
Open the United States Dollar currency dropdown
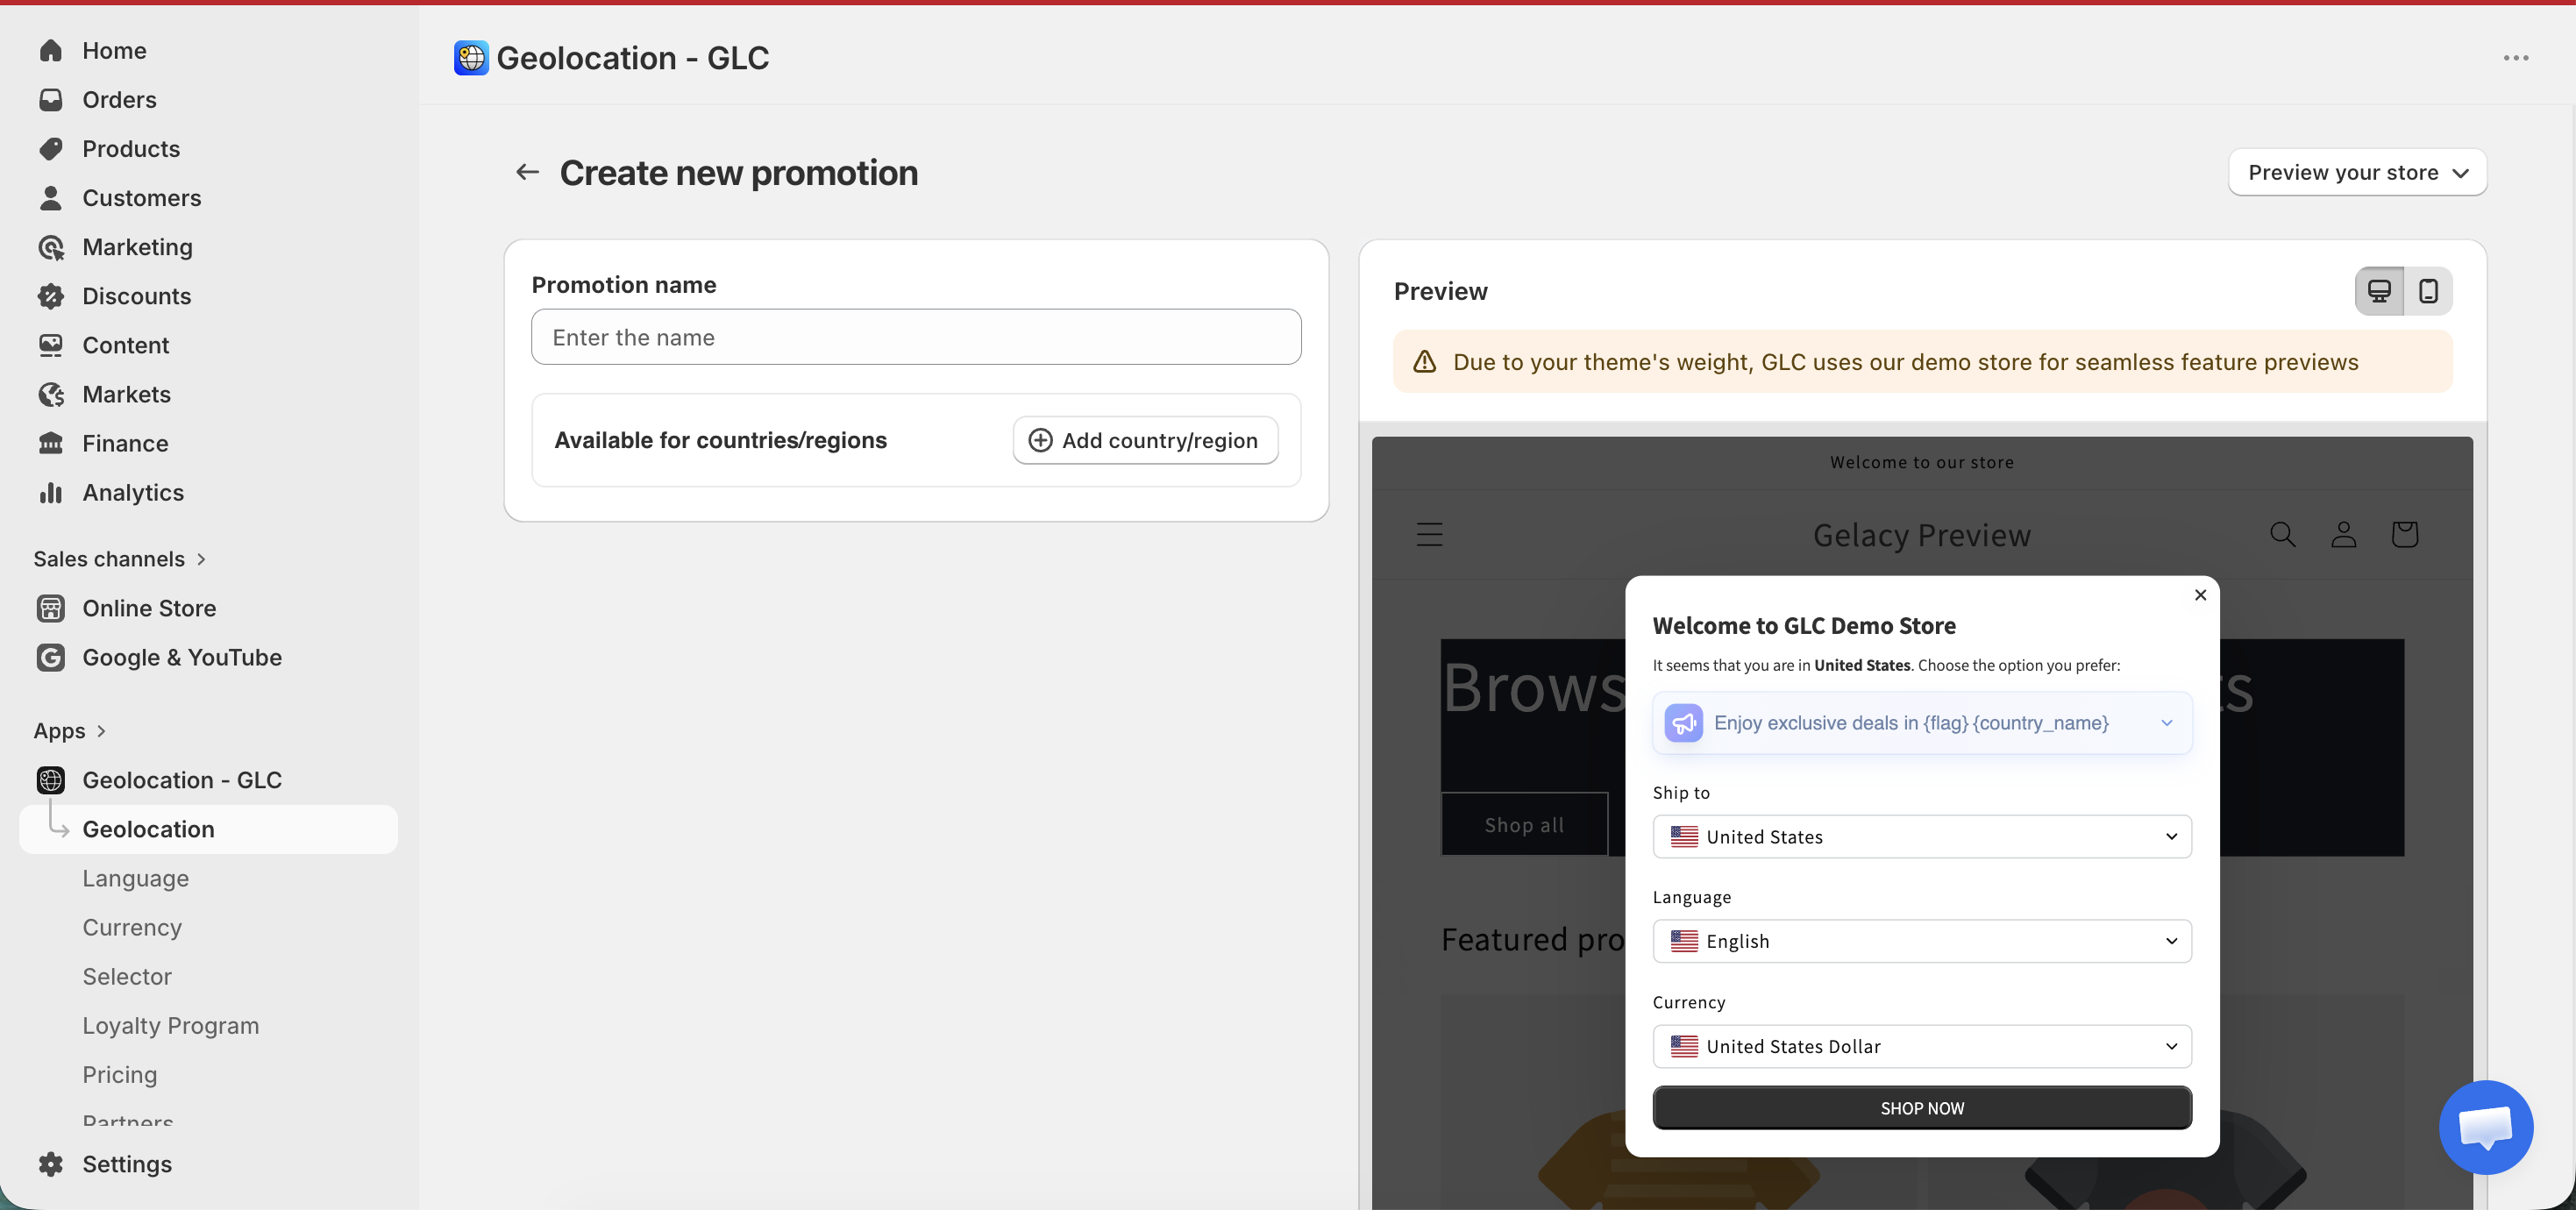[1922, 1046]
